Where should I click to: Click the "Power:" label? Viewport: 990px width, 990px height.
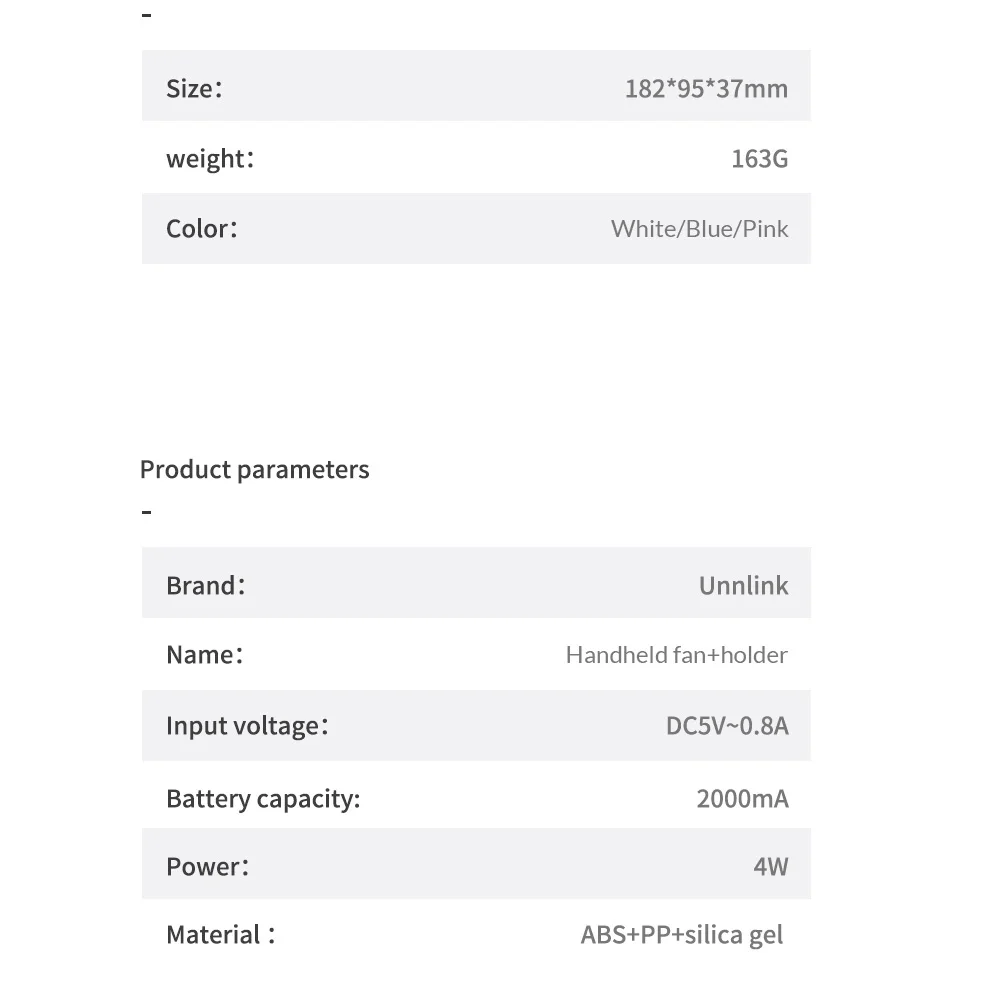(208, 866)
